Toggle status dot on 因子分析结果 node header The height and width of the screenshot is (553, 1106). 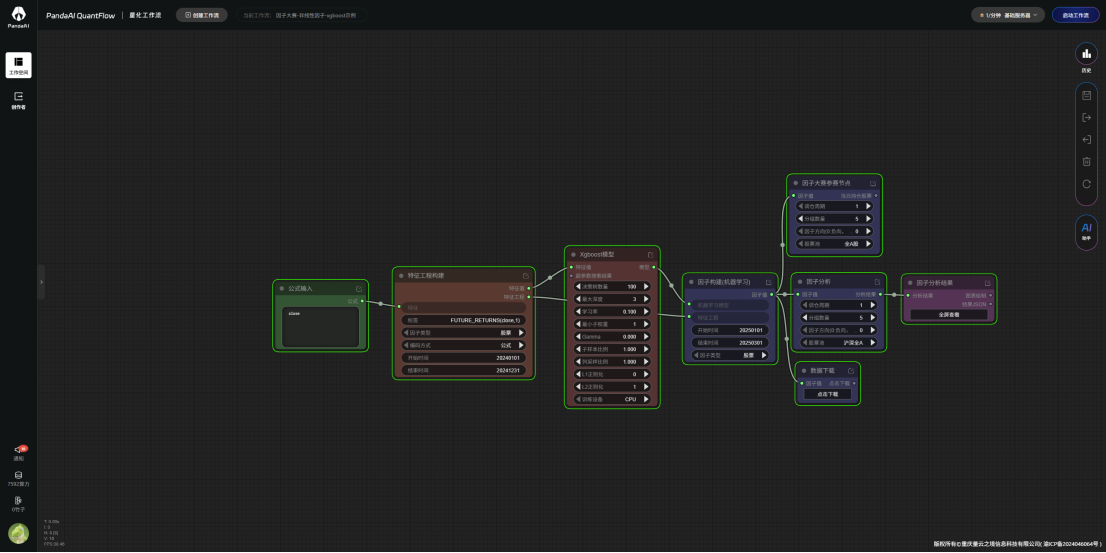pos(911,283)
